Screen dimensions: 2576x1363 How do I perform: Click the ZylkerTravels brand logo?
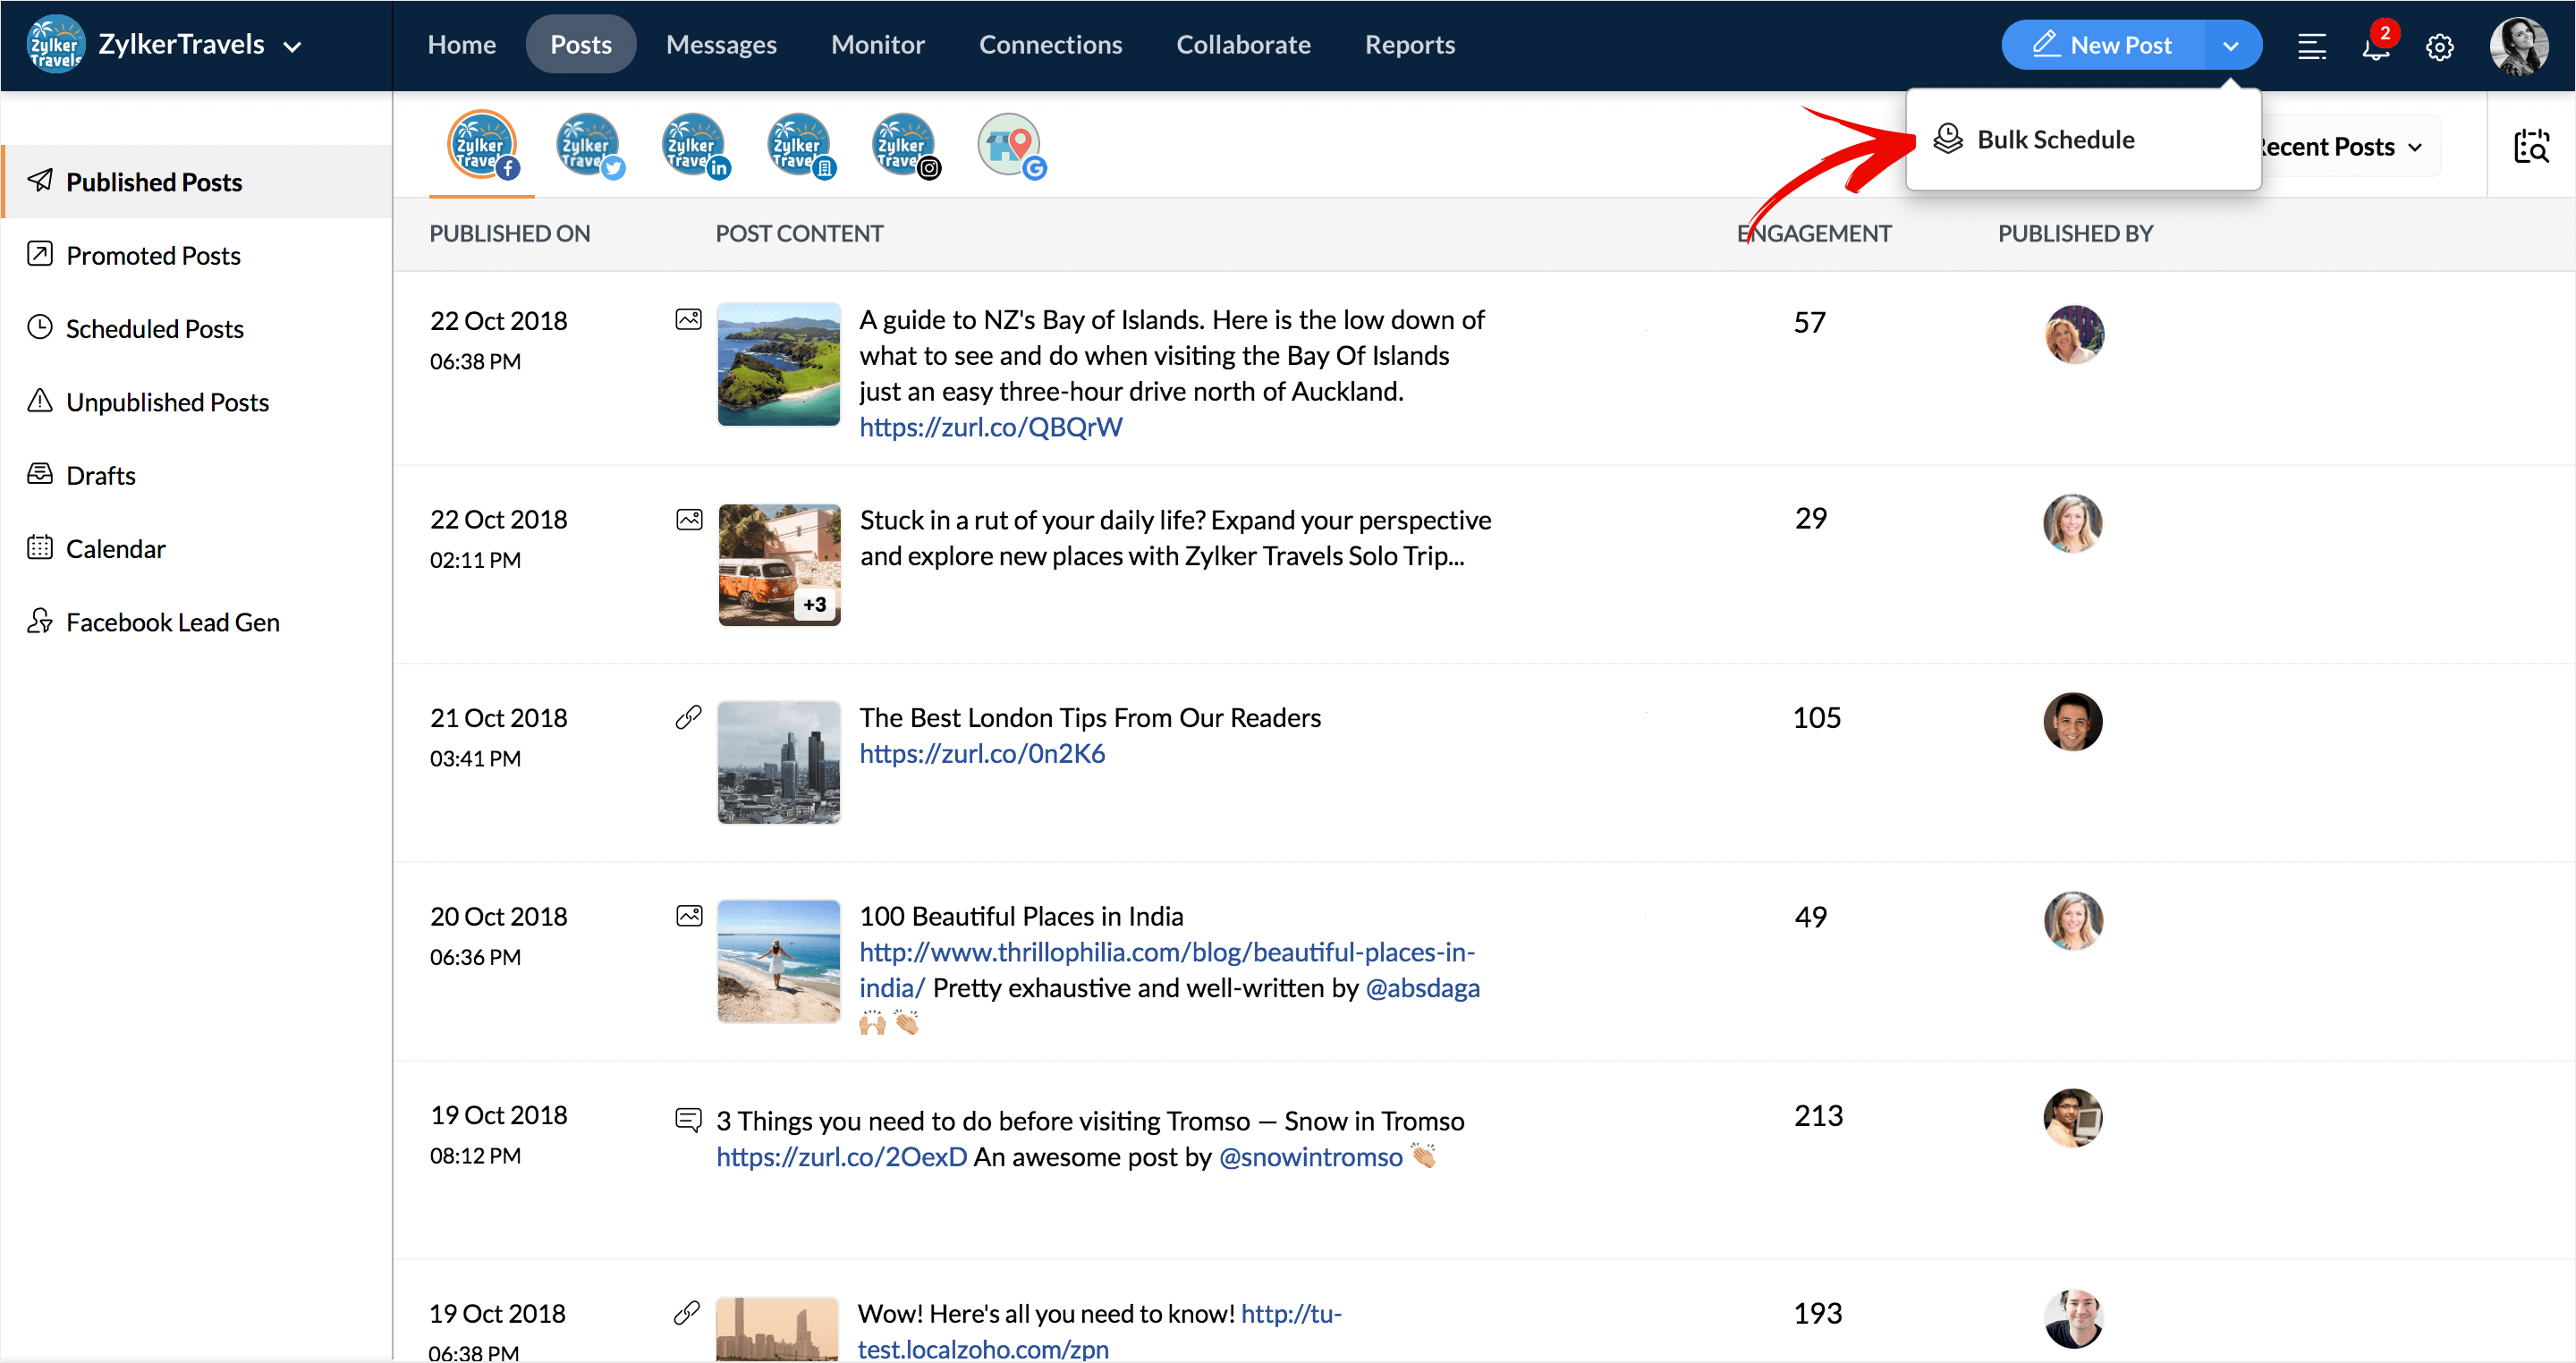click(56, 45)
